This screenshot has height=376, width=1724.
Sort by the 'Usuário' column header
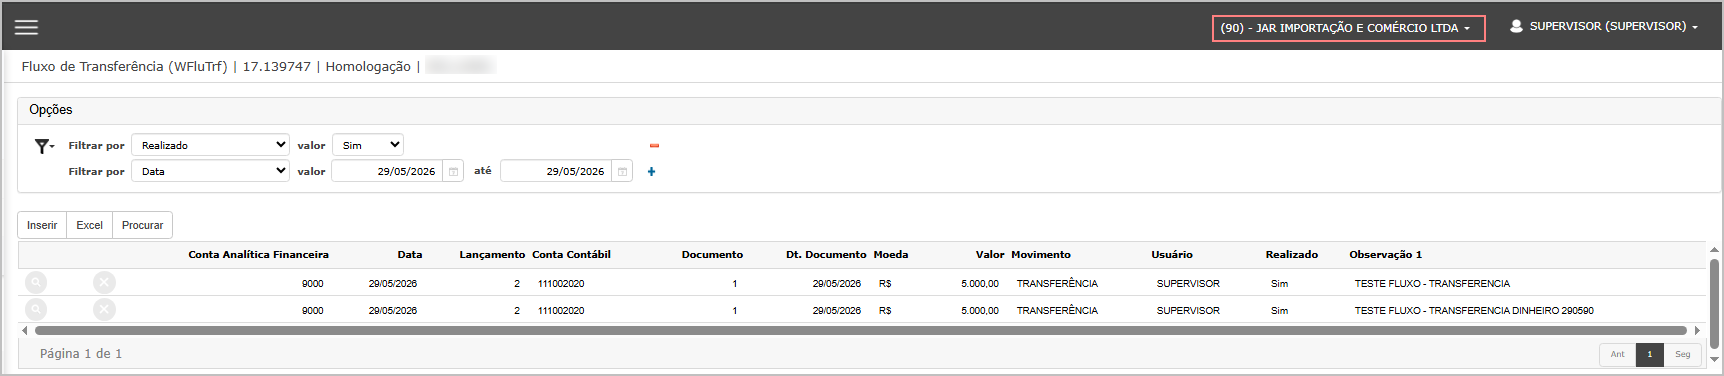pyautogui.click(x=1172, y=255)
